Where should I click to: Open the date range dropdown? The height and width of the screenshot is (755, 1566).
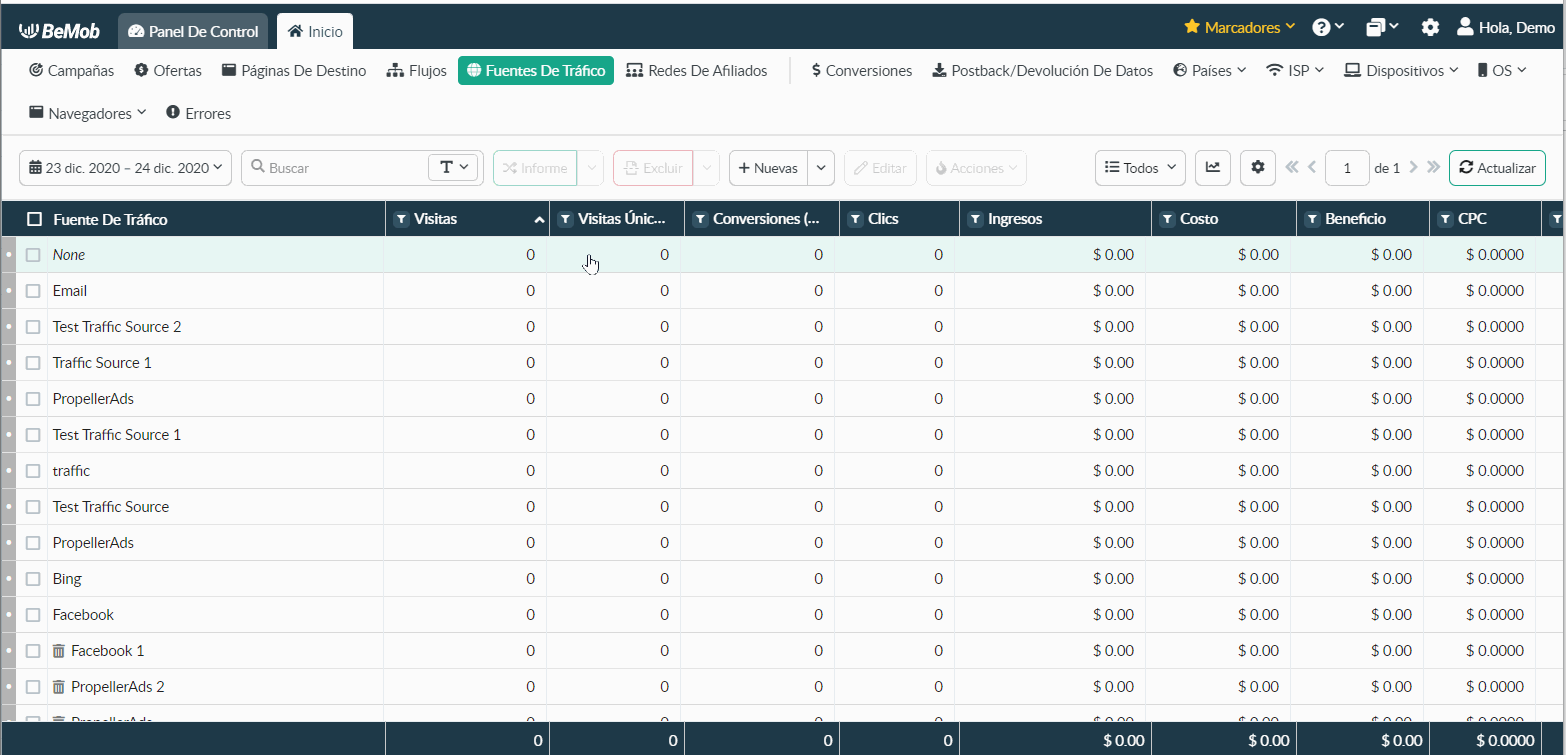[x=126, y=168]
